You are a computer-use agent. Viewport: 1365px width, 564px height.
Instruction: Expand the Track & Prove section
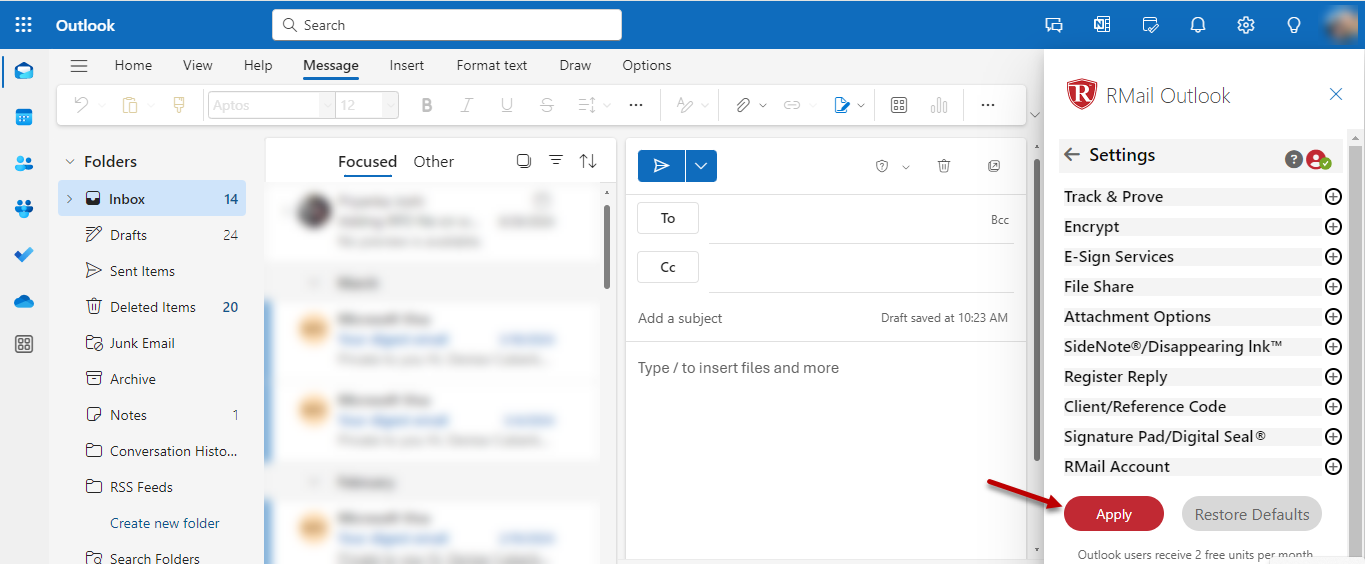coord(1333,197)
